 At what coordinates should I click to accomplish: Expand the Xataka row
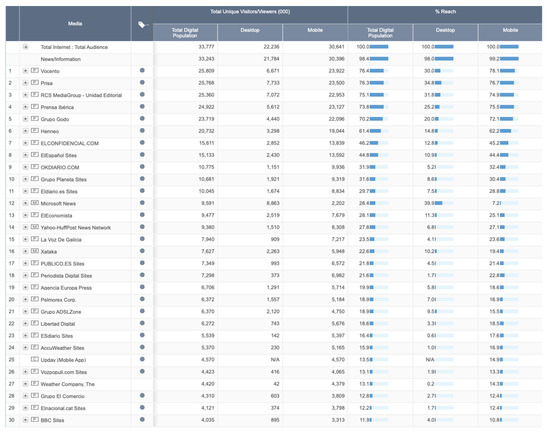tap(25, 252)
